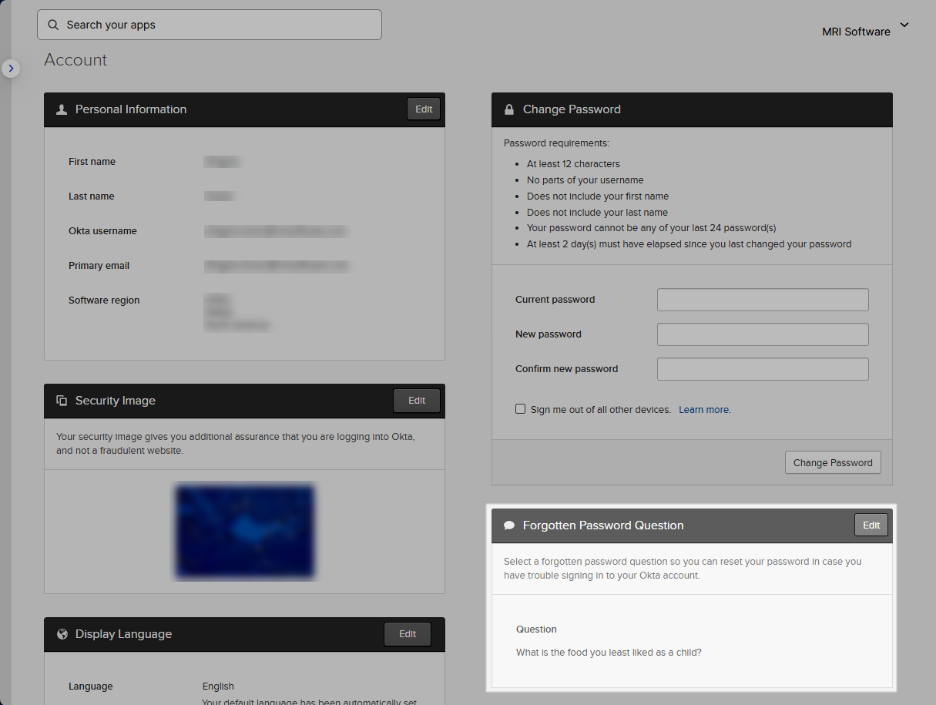This screenshot has width=936, height=705.
Task: Click 'Does not include your last name'
Action: click(597, 212)
